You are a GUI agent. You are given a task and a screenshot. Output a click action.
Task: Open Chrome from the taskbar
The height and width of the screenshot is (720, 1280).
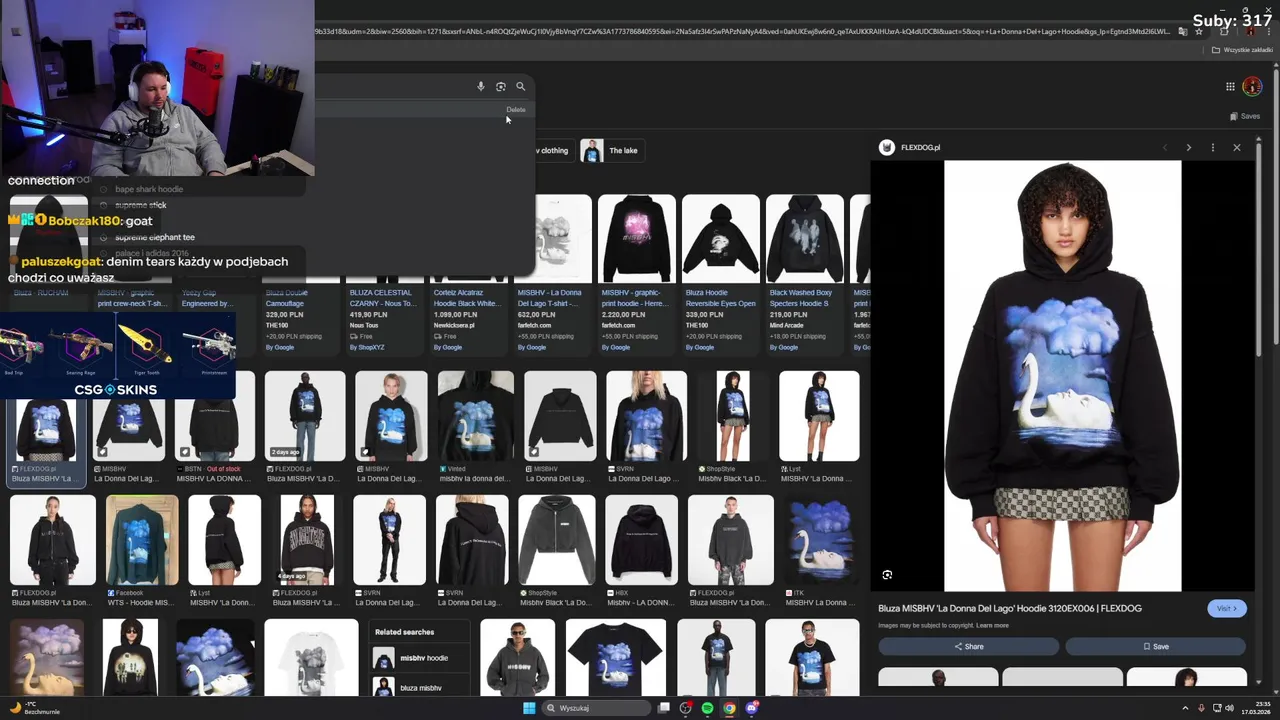(x=729, y=708)
